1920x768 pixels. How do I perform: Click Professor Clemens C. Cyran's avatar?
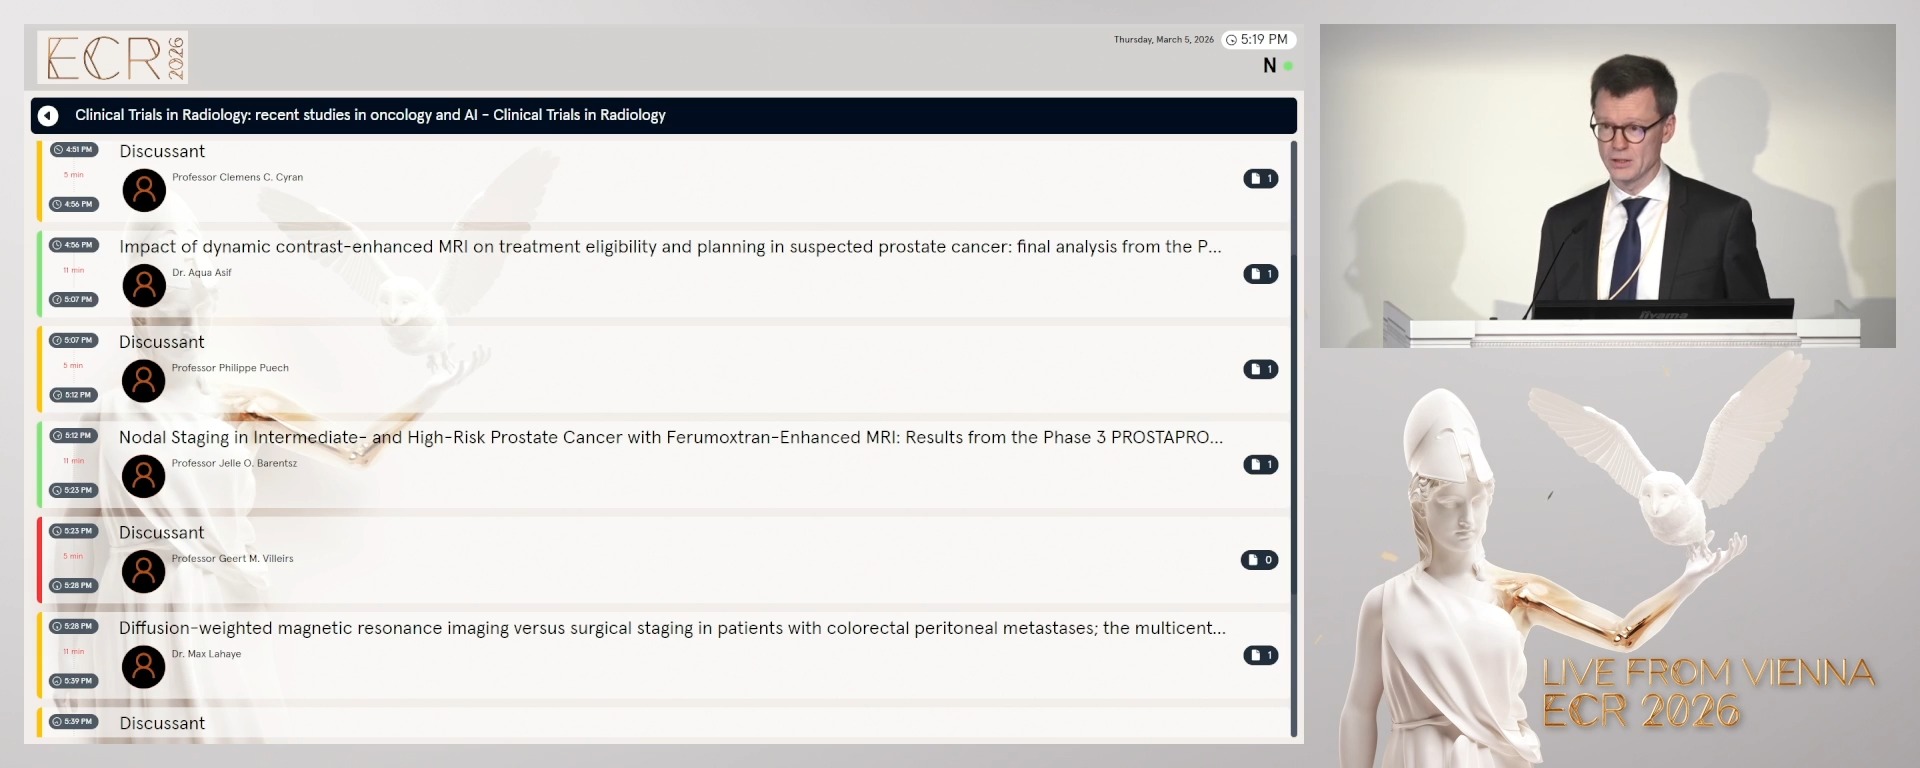pyautogui.click(x=144, y=190)
